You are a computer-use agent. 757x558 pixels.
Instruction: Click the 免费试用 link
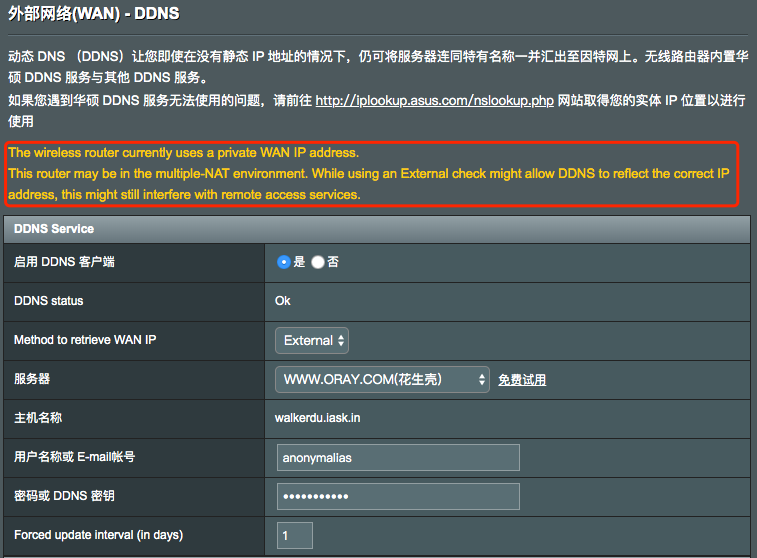[522, 380]
